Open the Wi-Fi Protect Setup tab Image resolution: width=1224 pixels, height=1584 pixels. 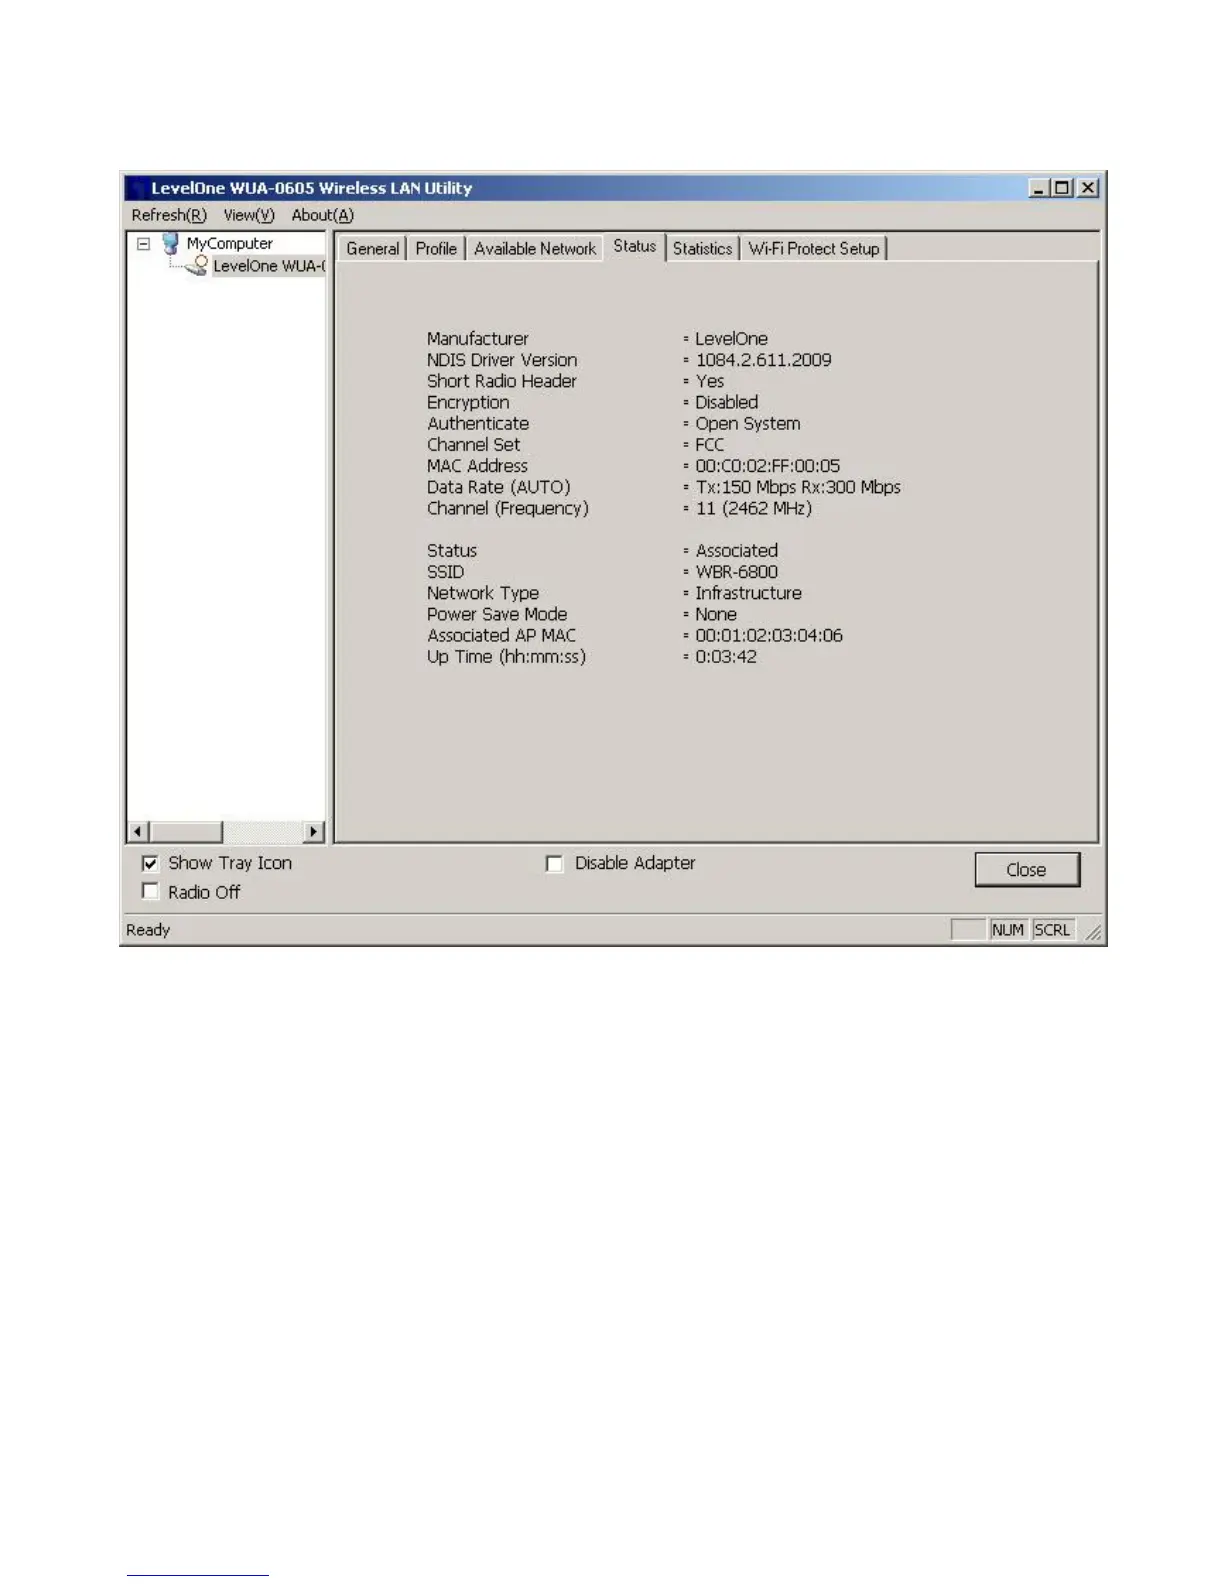coord(814,249)
